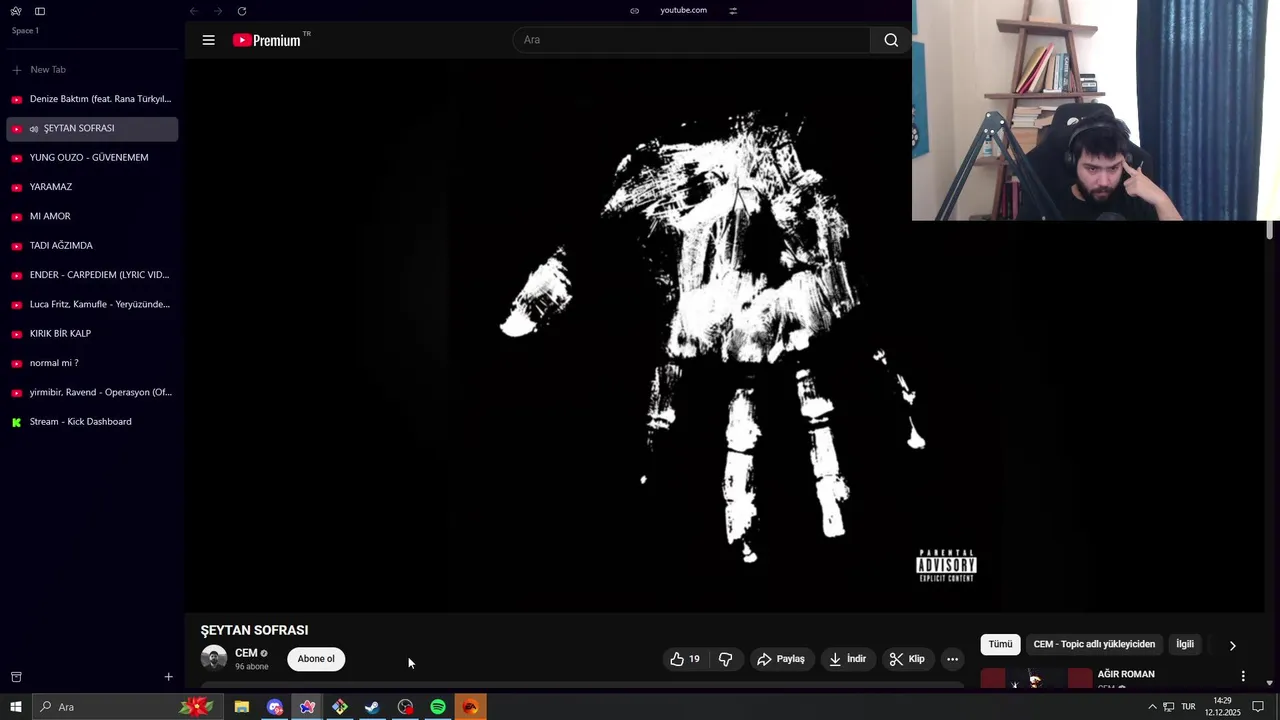Click the youtube.com address text
The height and width of the screenshot is (720, 1280).
point(683,10)
